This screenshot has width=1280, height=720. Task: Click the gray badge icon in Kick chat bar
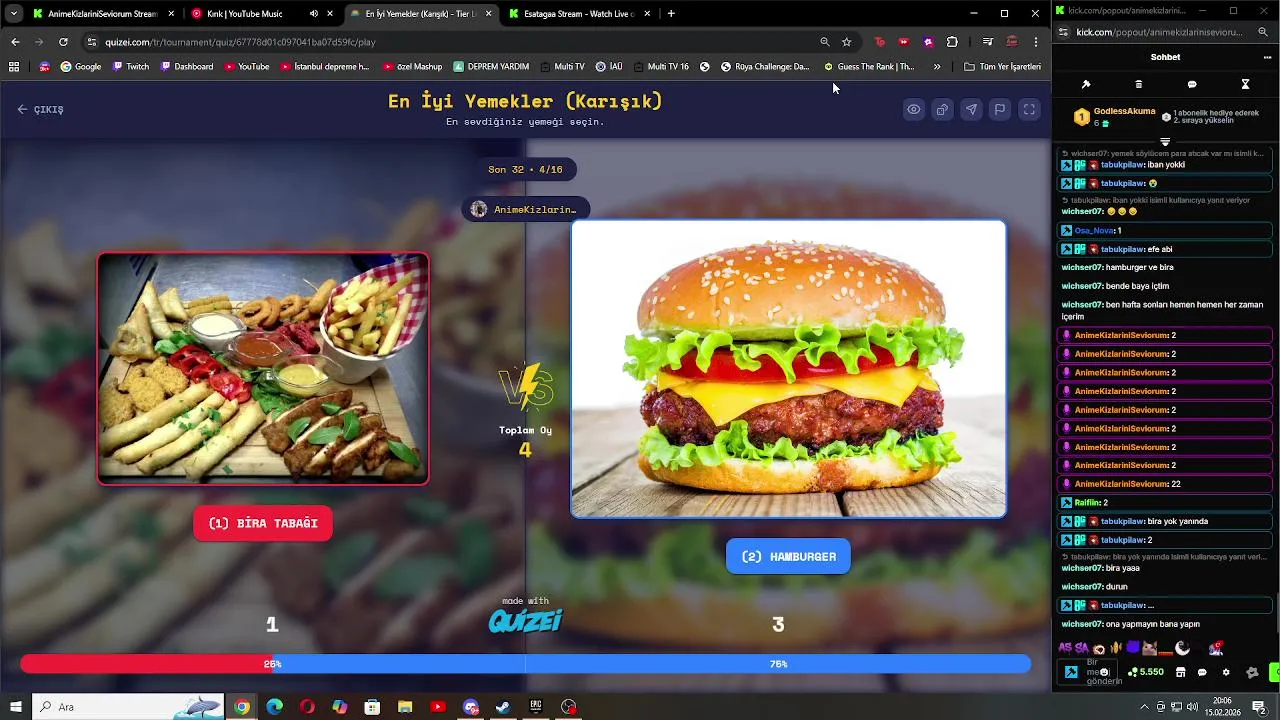pyautogui.click(x=1251, y=672)
